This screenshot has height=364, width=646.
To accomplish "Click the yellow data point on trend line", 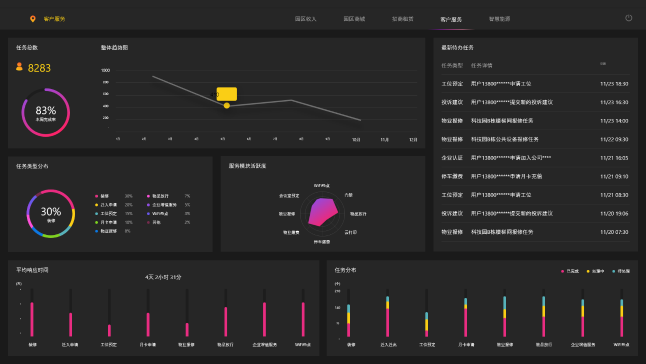I will (227, 106).
